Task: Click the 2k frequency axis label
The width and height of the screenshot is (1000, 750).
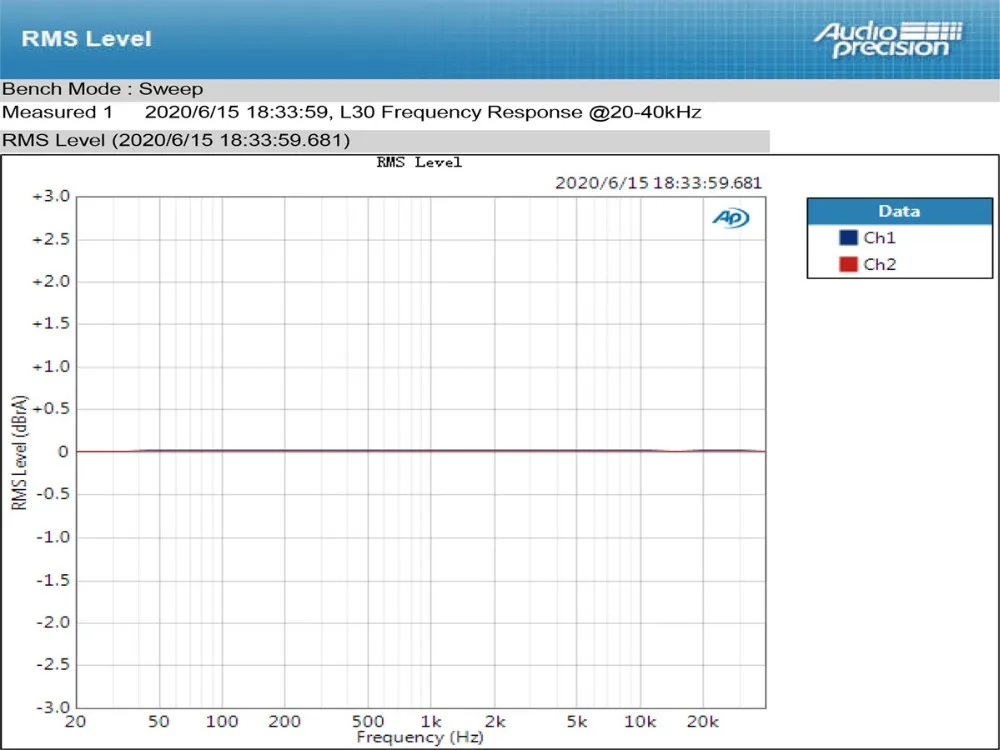Action: [495, 722]
